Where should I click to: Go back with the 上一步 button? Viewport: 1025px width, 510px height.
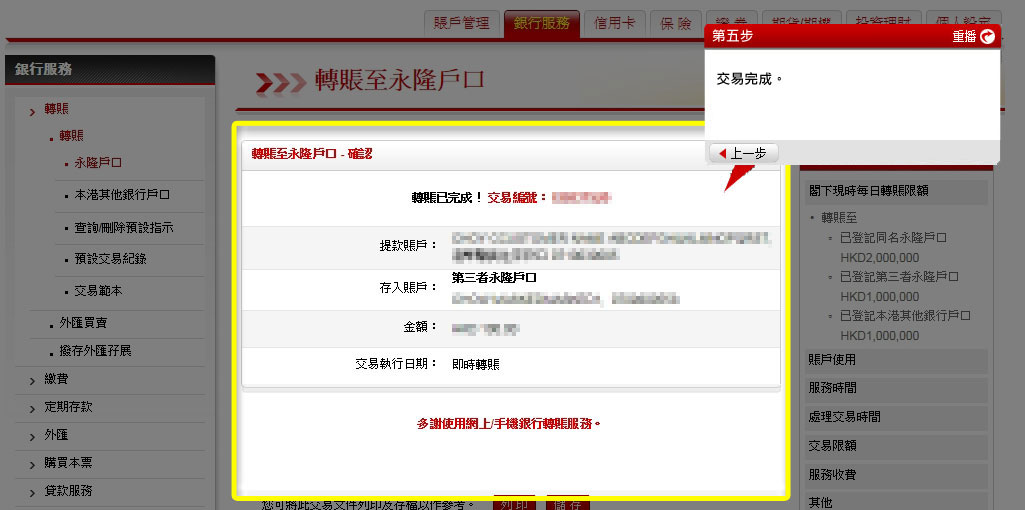coord(743,153)
